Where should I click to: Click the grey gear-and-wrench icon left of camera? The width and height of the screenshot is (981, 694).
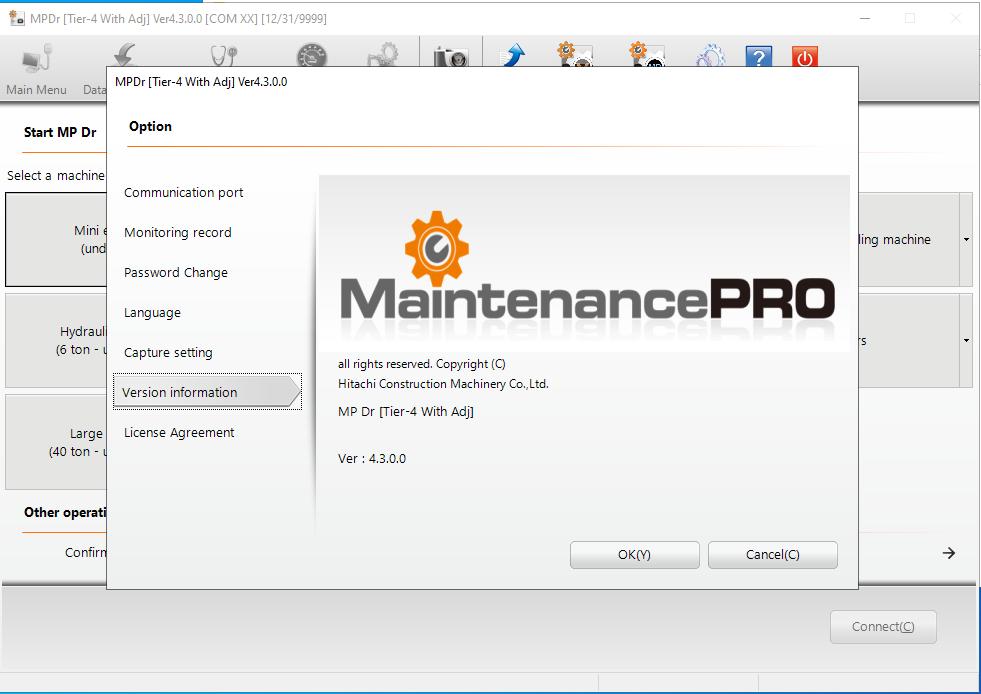pyautogui.click(x=383, y=54)
